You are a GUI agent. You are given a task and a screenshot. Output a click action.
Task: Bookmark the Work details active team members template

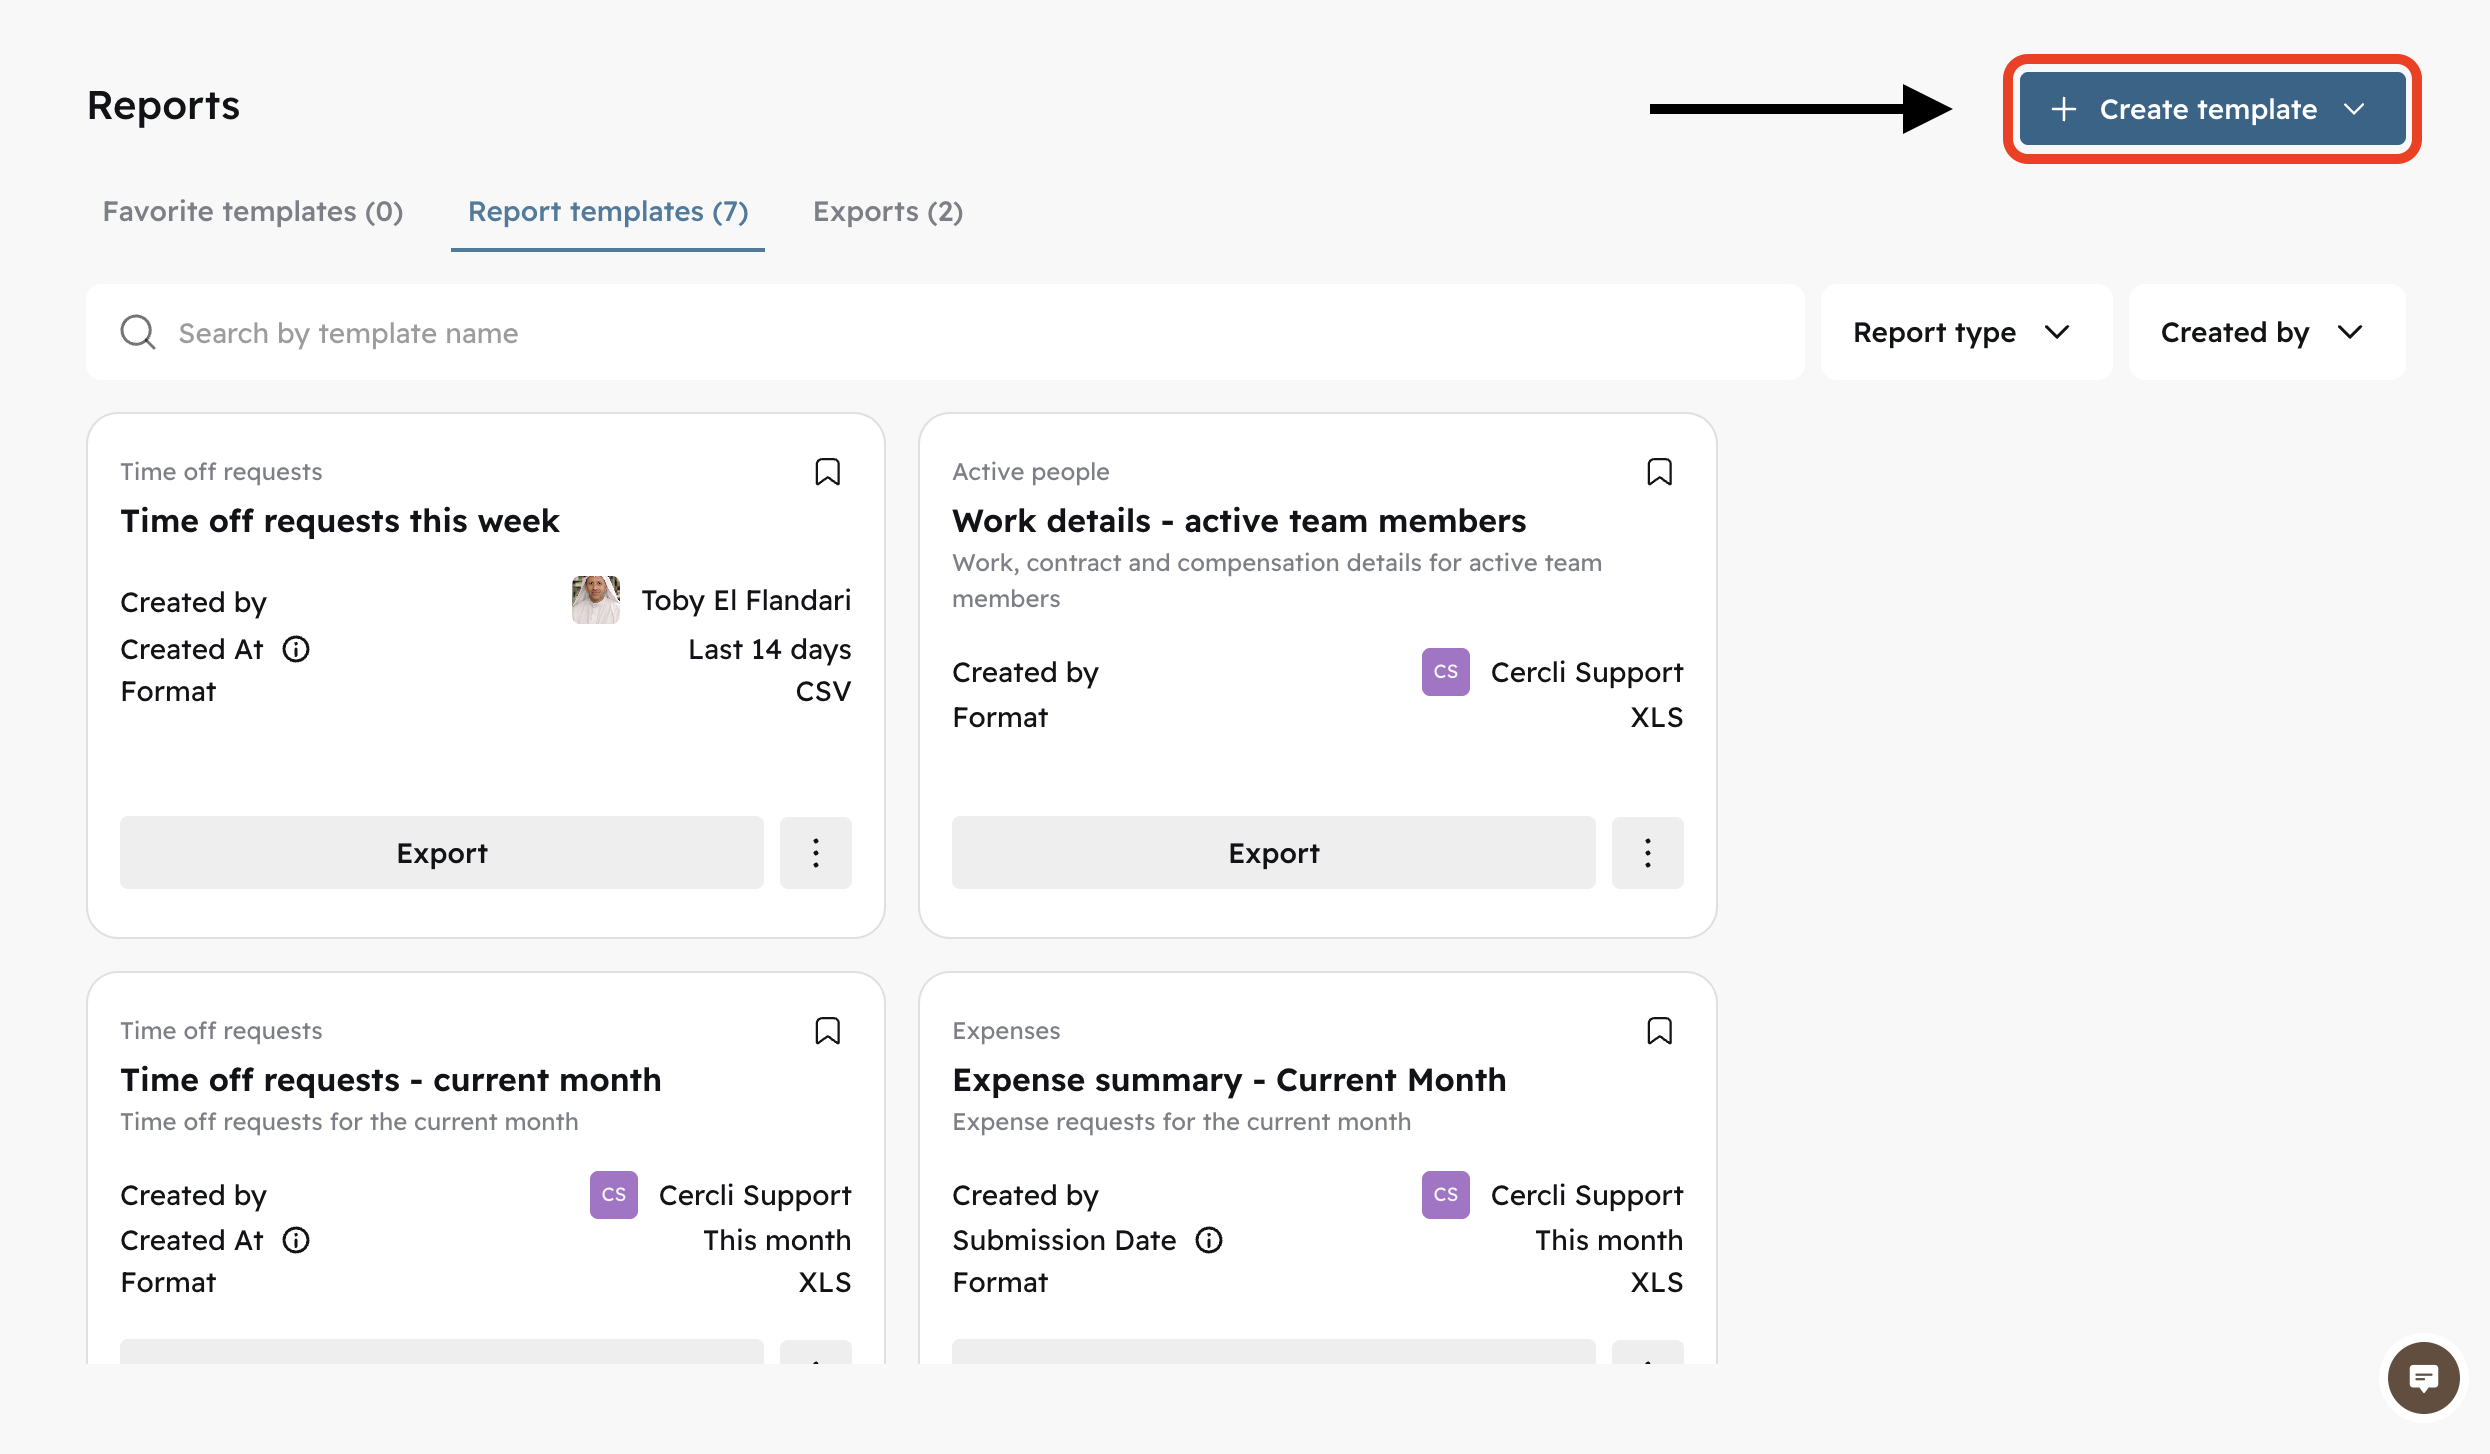coord(1659,472)
